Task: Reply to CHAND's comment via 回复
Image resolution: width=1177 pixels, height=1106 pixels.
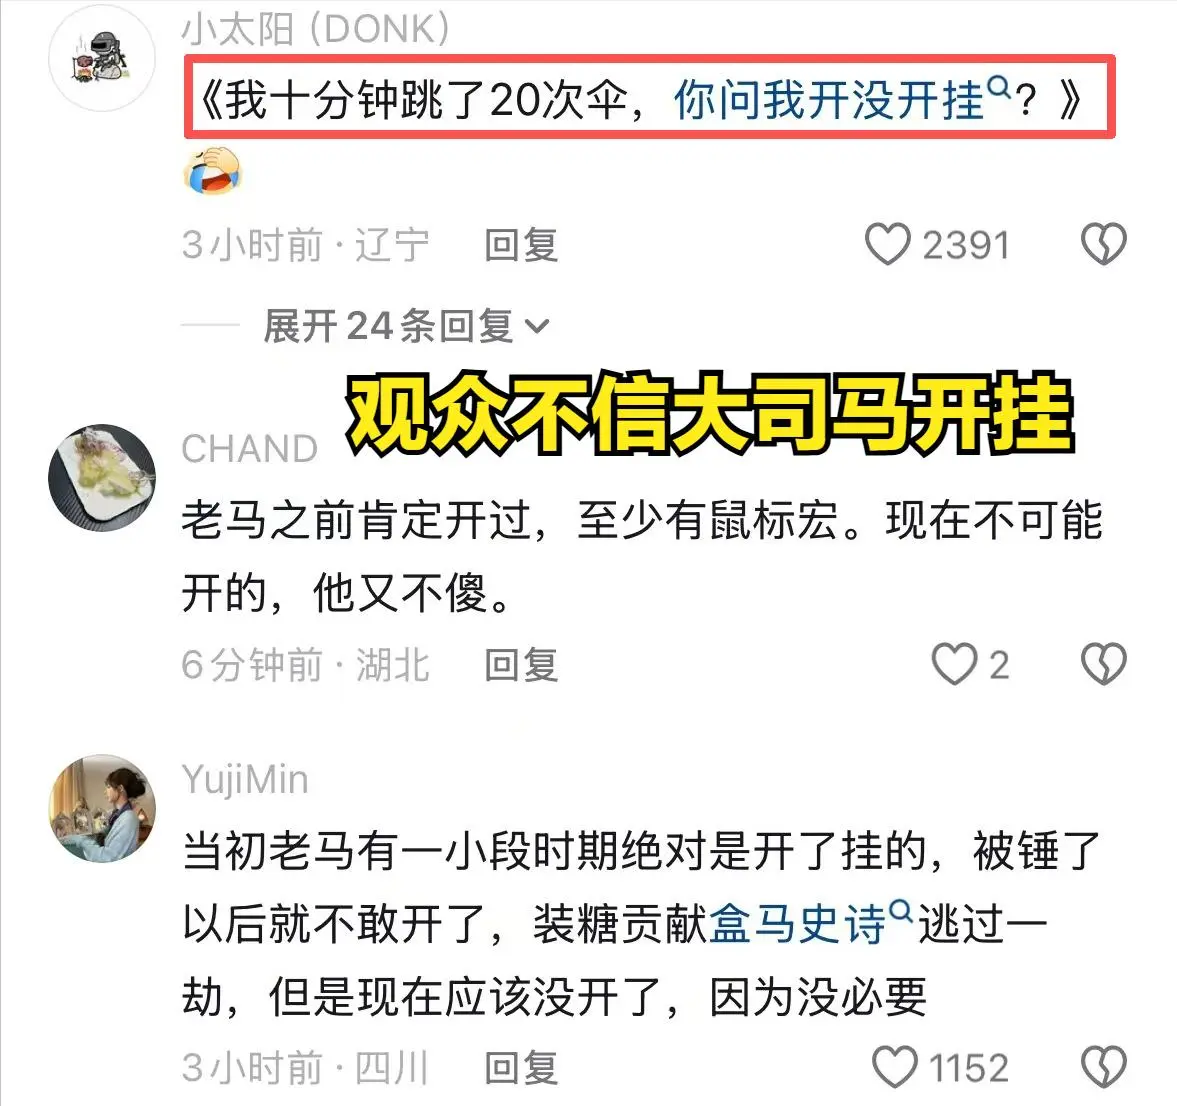Action: tap(521, 665)
